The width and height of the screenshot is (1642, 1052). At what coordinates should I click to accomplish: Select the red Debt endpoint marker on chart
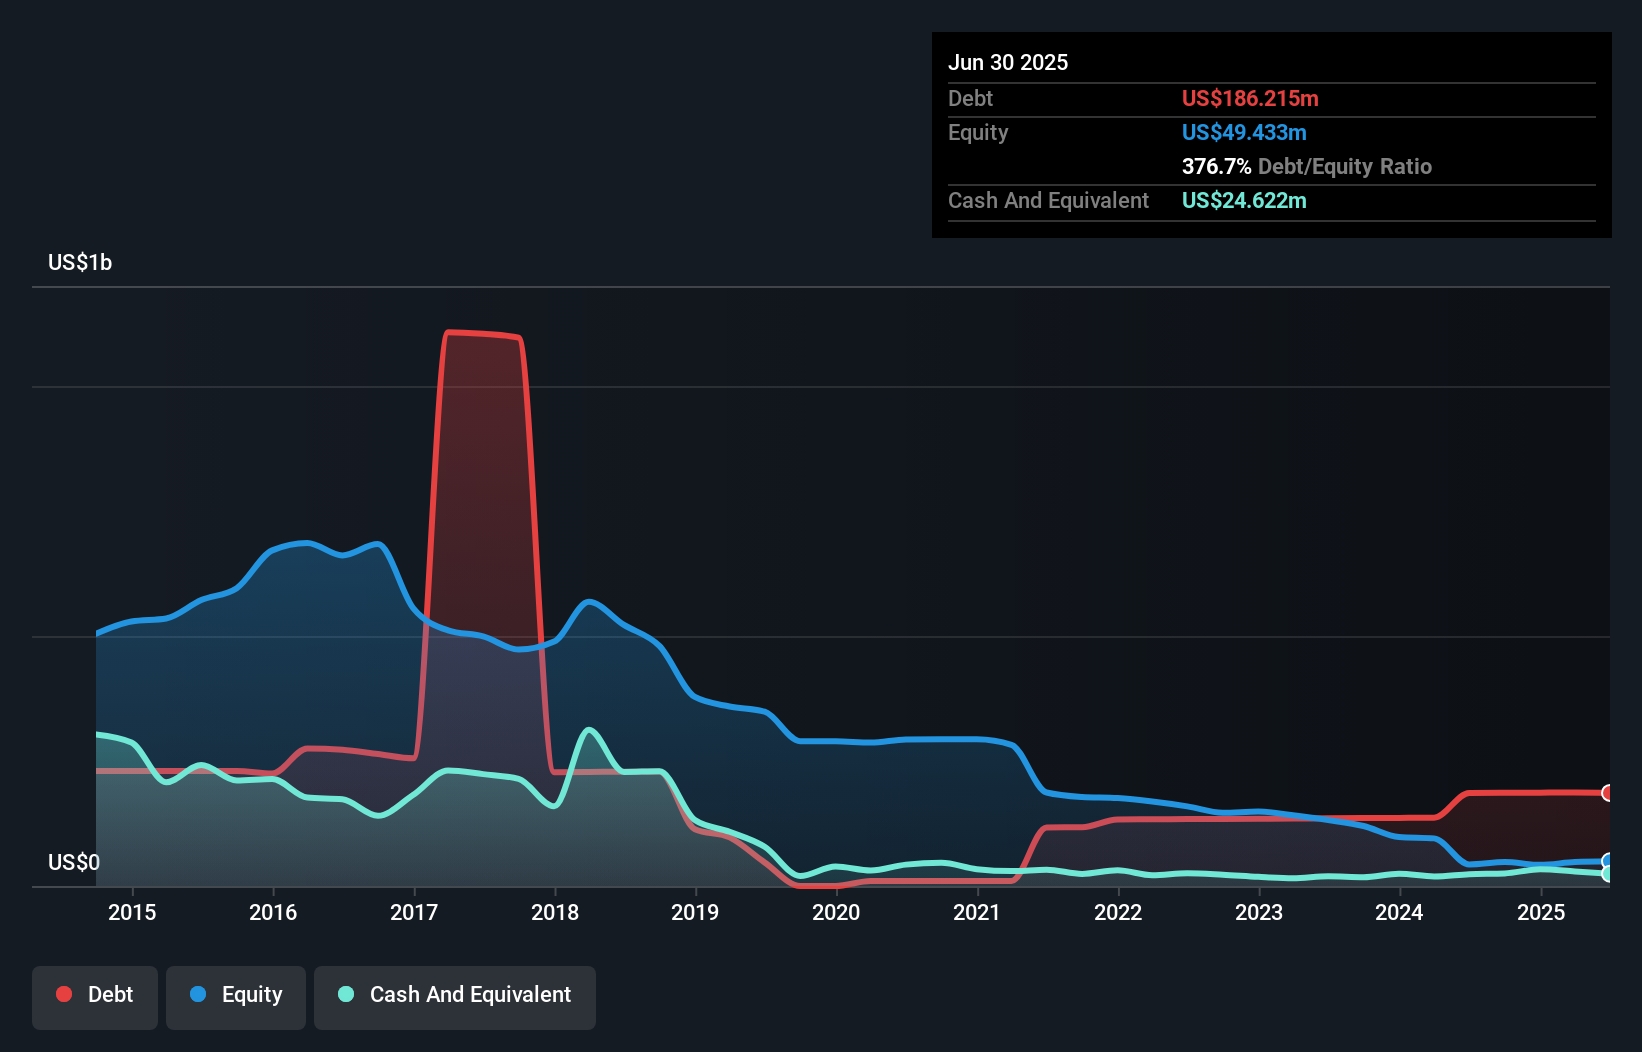tap(1607, 793)
